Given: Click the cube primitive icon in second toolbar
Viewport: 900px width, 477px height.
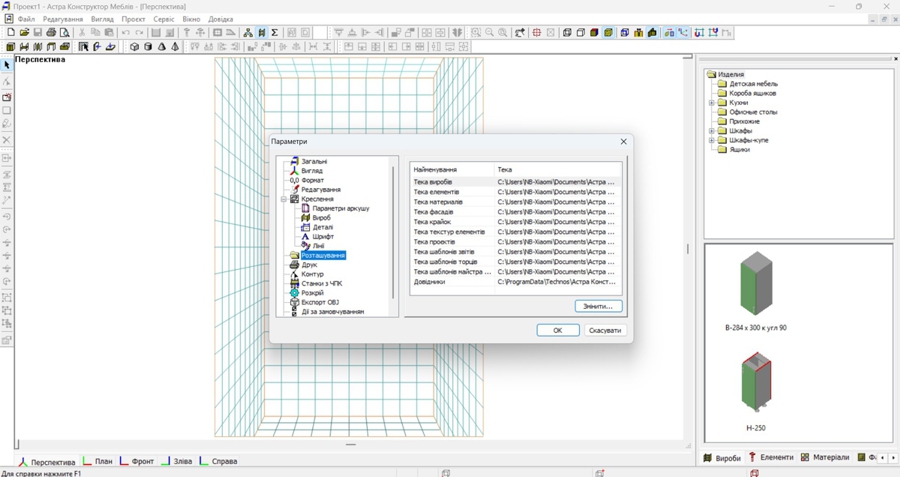Looking at the screenshot, I should click(134, 46).
